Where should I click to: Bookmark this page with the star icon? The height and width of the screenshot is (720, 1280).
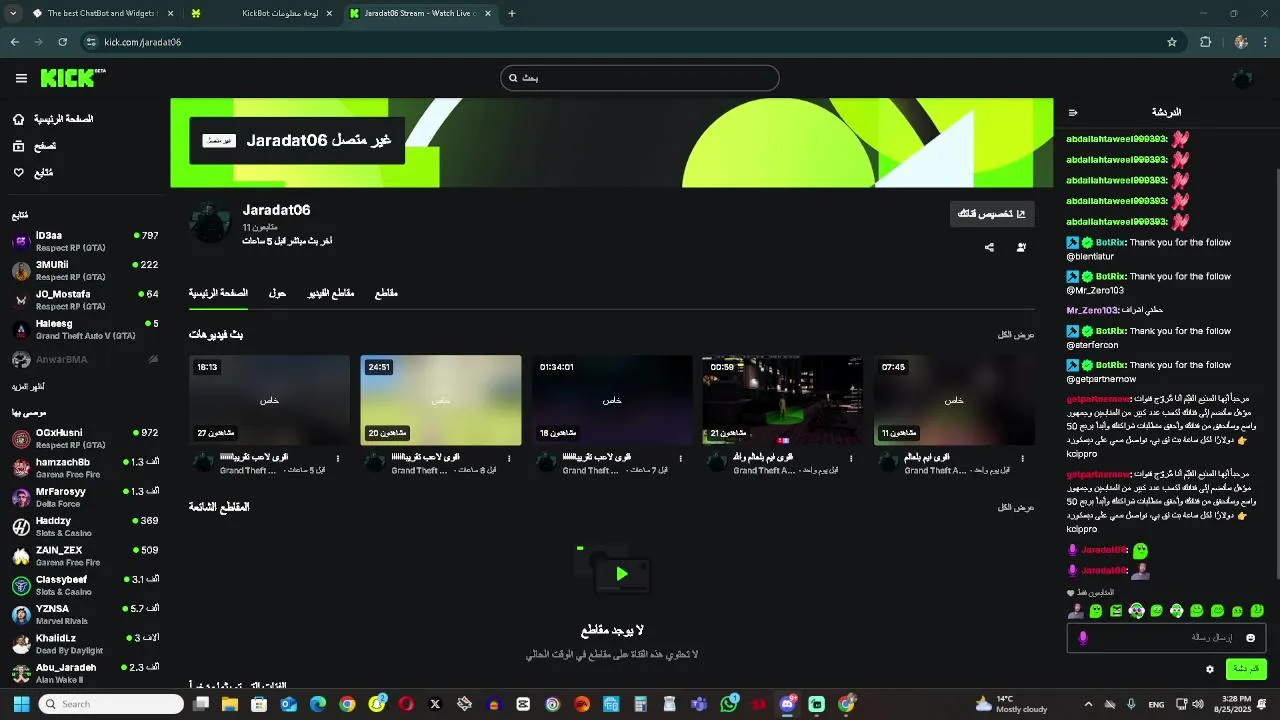1172,42
